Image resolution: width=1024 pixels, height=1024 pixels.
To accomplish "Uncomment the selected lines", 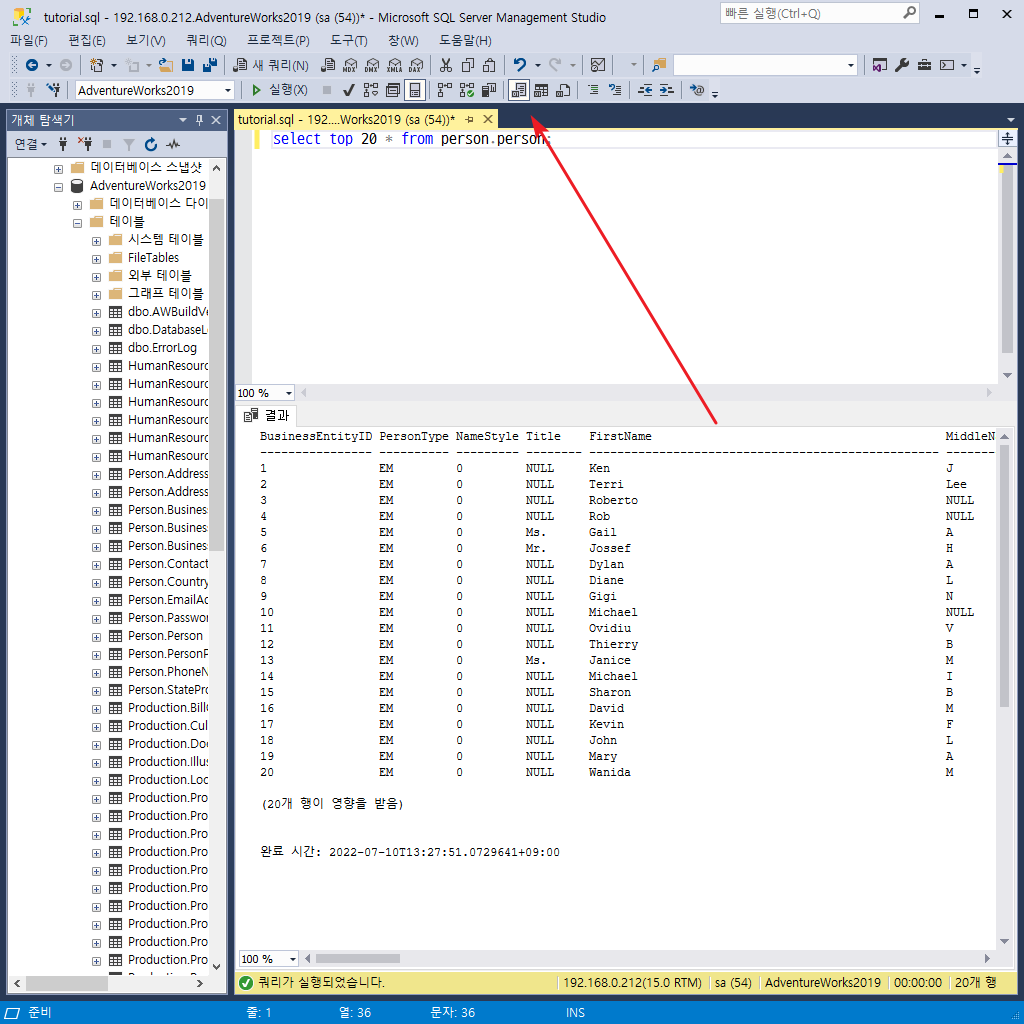I will point(615,90).
